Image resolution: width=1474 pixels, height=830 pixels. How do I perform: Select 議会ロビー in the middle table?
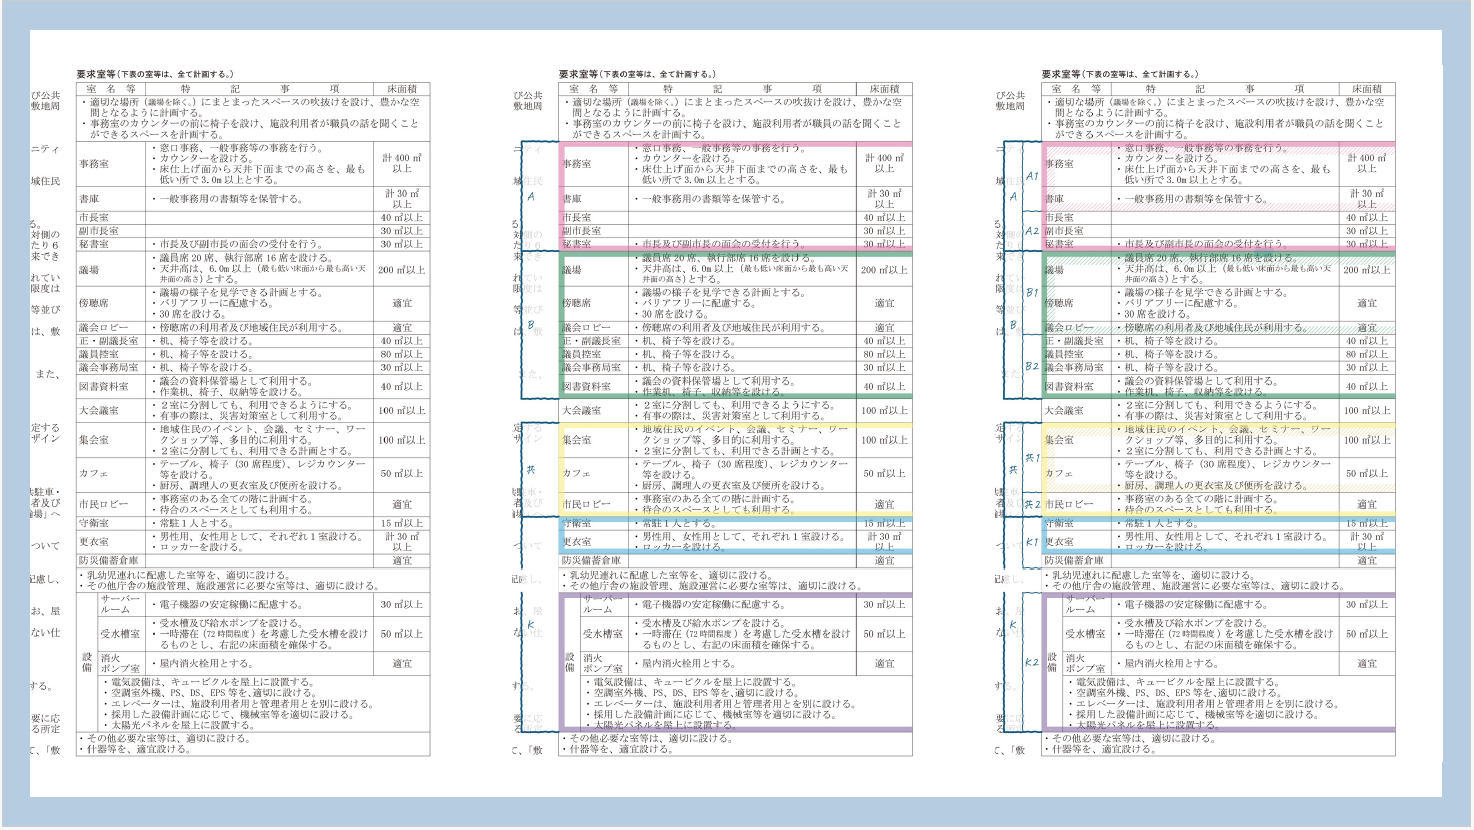pyautogui.click(x=586, y=328)
